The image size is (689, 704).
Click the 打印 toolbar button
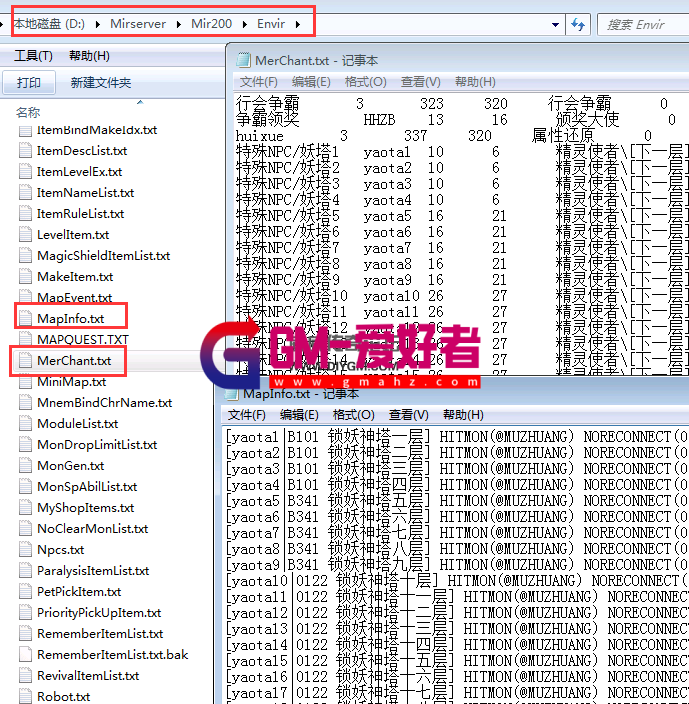tap(29, 83)
